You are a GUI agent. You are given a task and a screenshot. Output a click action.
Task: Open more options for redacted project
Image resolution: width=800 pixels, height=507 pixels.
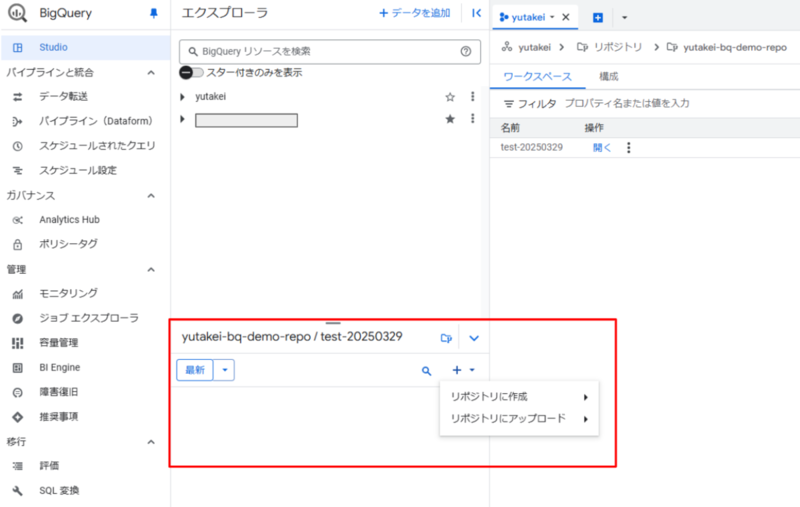point(472,119)
